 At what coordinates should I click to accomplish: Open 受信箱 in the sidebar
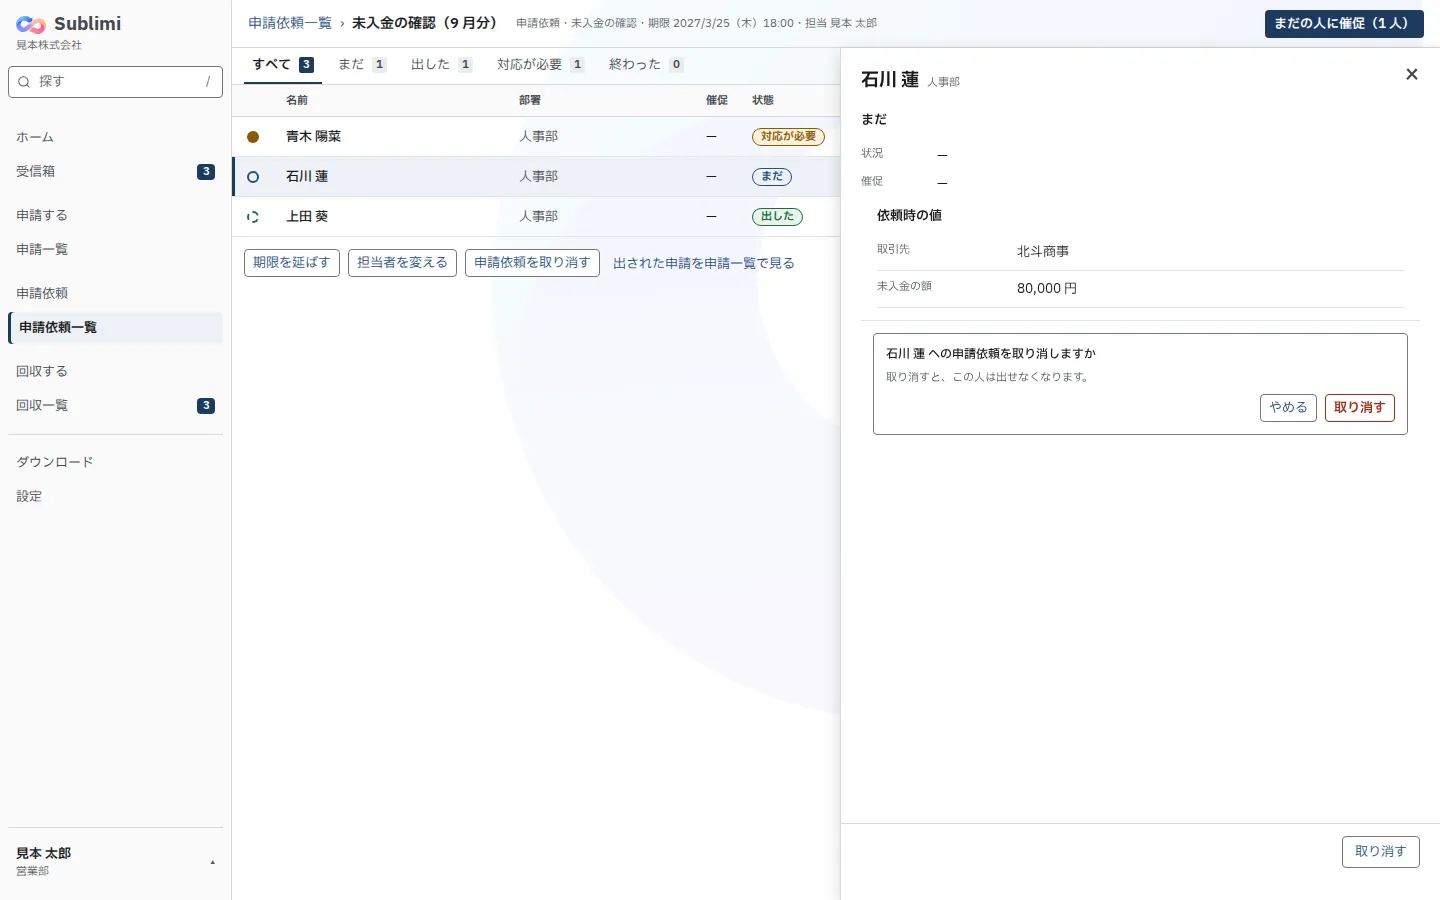coord(115,172)
